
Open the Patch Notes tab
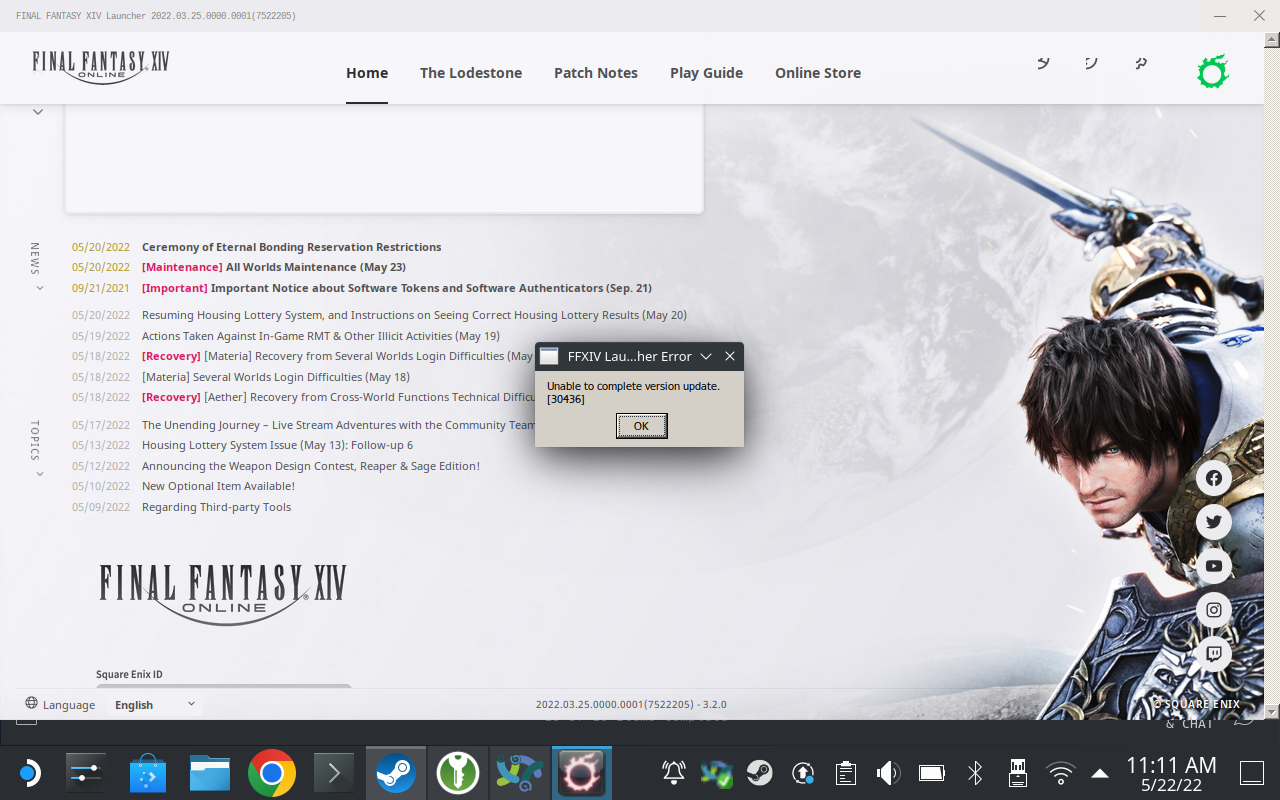coord(596,73)
